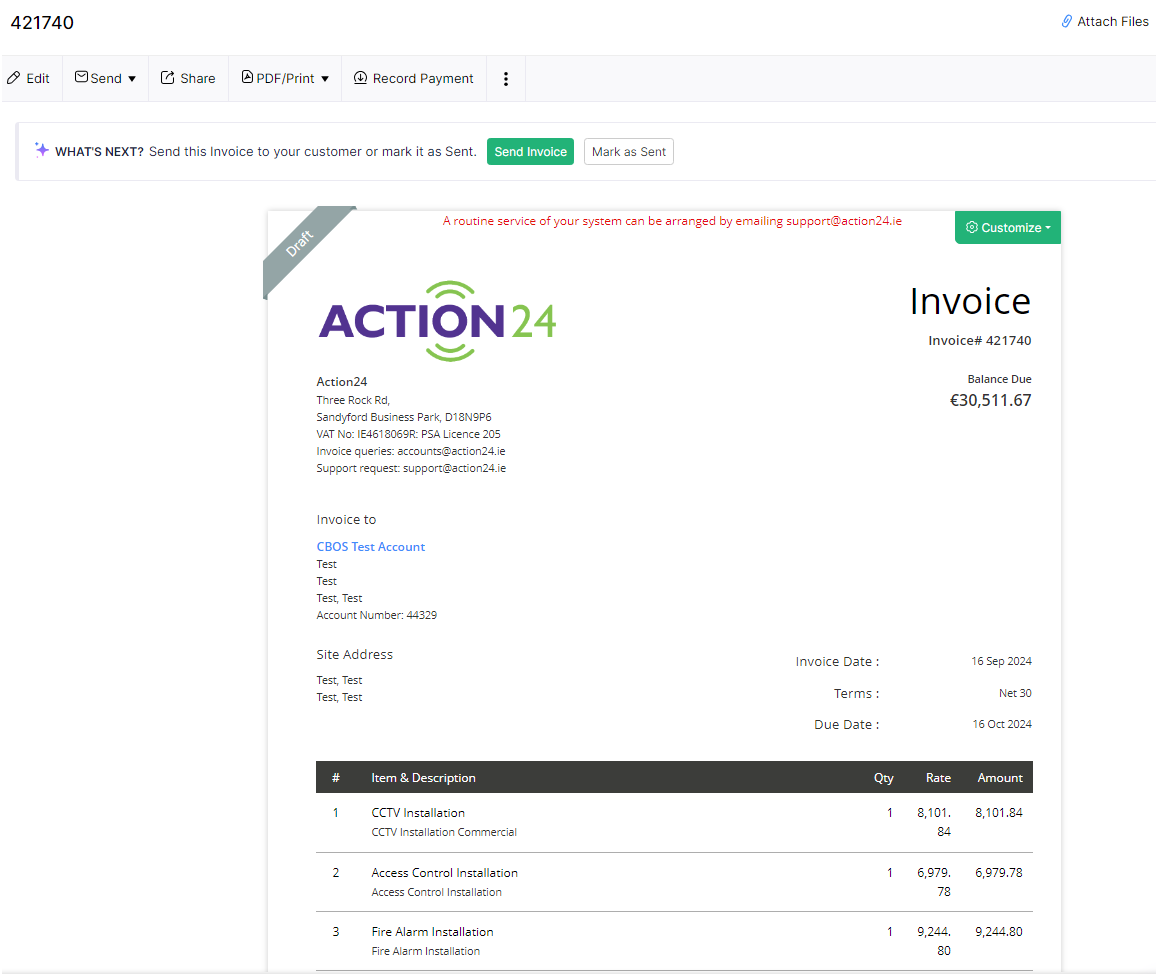
Task: Click the Edit pencil icon
Action: point(14,78)
